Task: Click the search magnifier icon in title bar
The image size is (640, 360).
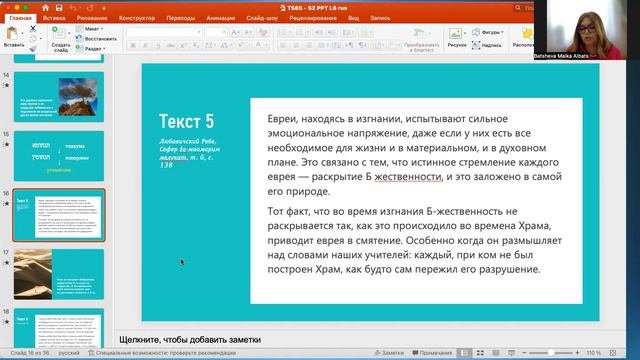Action: (518, 8)
